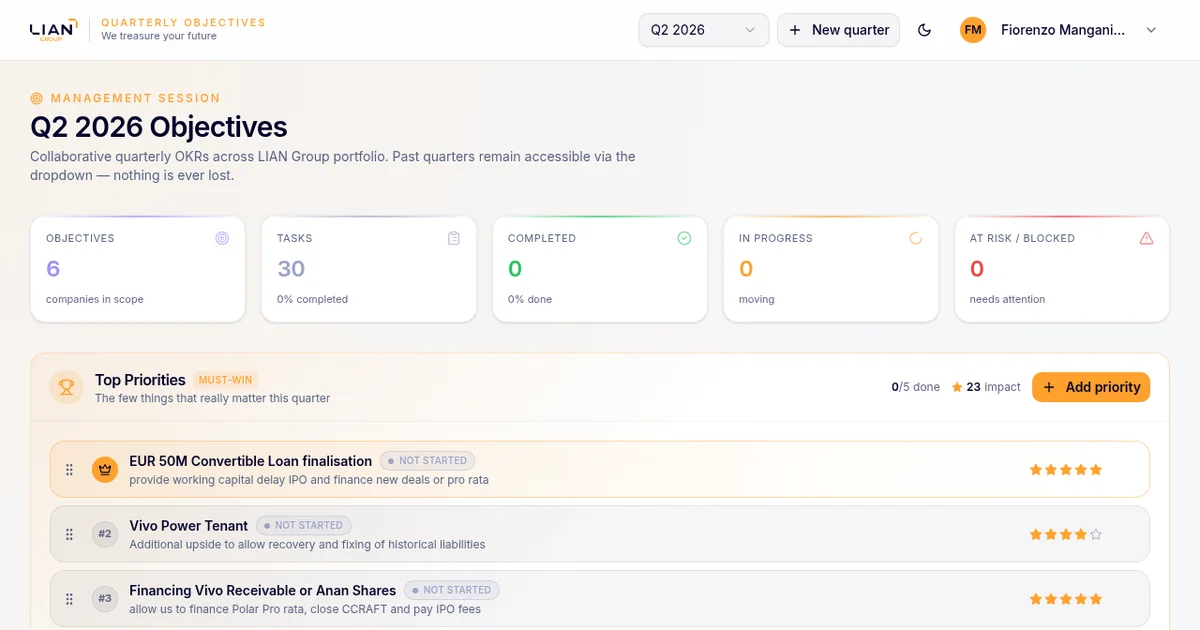Click the checkmark icon on the Completed card

tap(684, 238)
